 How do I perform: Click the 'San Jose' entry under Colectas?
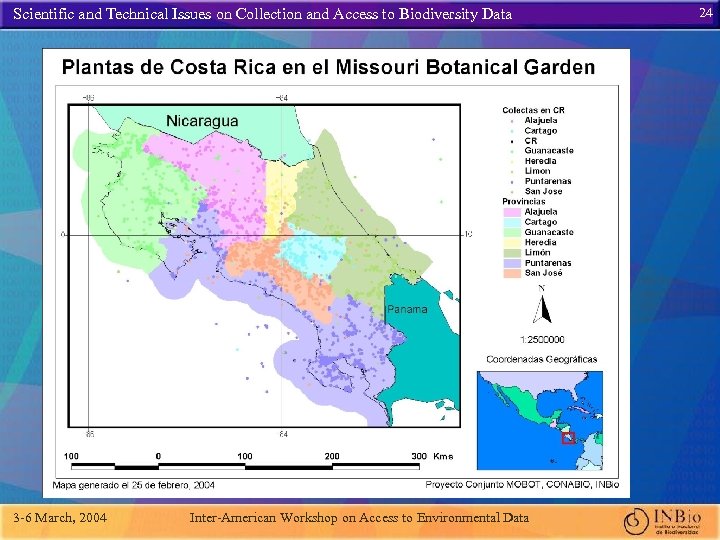543,191
